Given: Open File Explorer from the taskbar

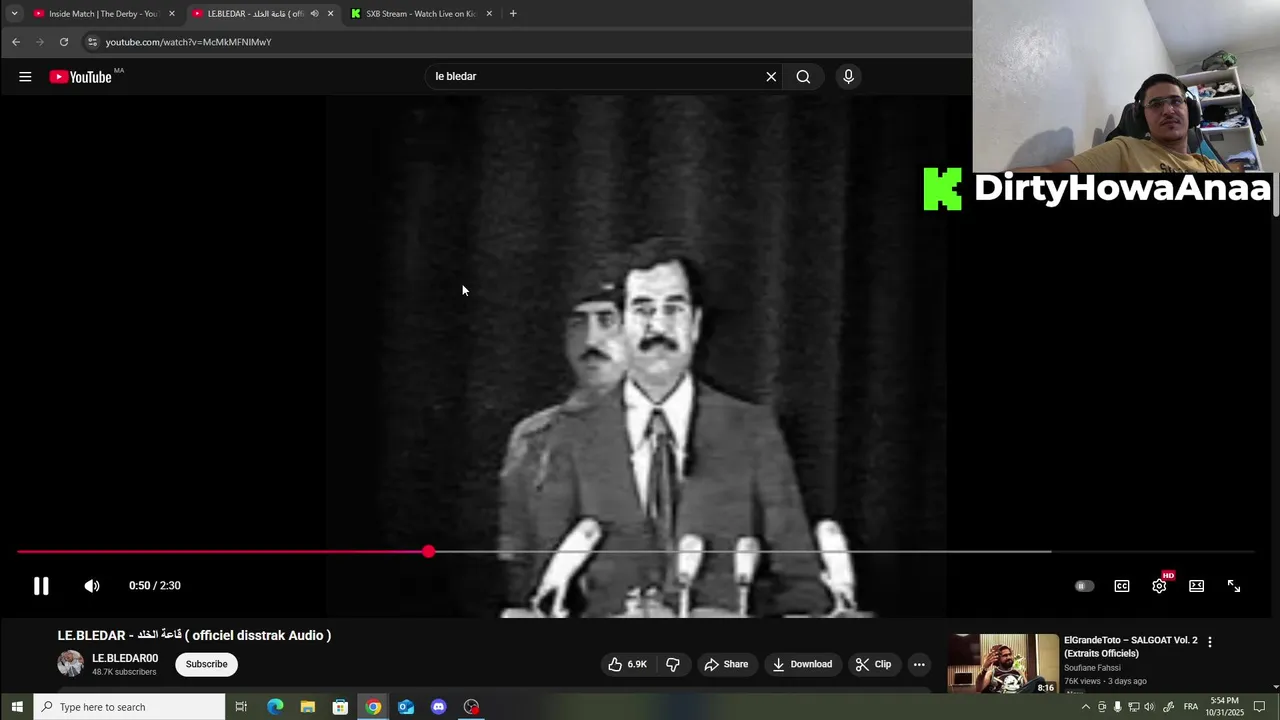Looking at the screenshot, I should click(308, 707).
